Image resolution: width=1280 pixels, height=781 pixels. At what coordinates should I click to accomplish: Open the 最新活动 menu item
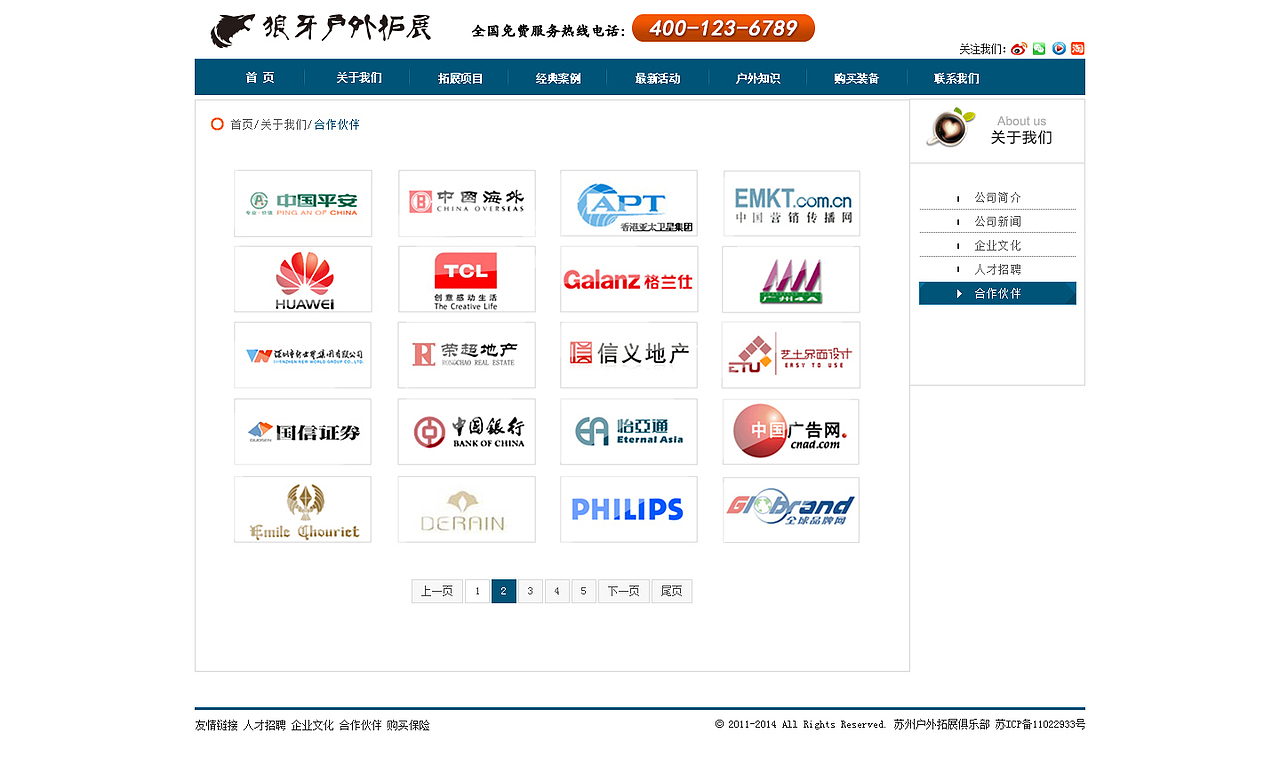pyautogui.click(x=657, y=78)
